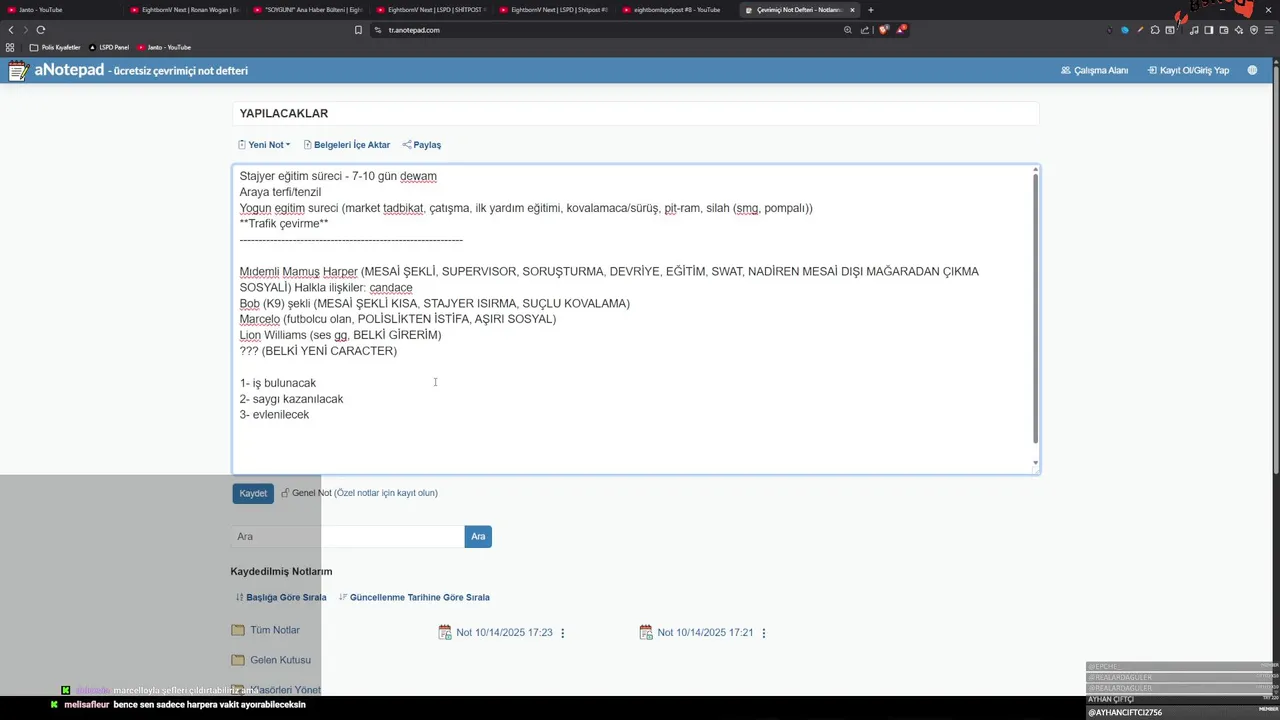1280x720 pixels.
Task: Click the Paylaş share link
Action: [x=422, y=145]
